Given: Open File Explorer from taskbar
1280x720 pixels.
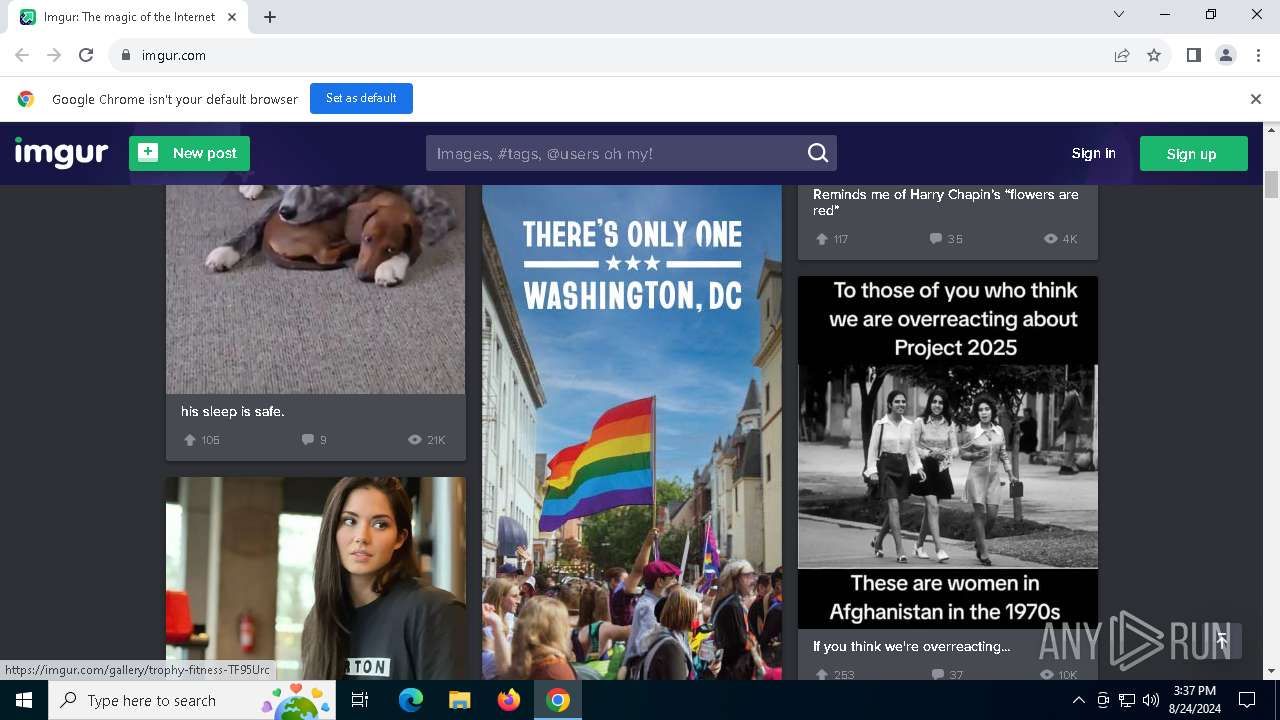Looking at the screenshot, I should (459, 700).
